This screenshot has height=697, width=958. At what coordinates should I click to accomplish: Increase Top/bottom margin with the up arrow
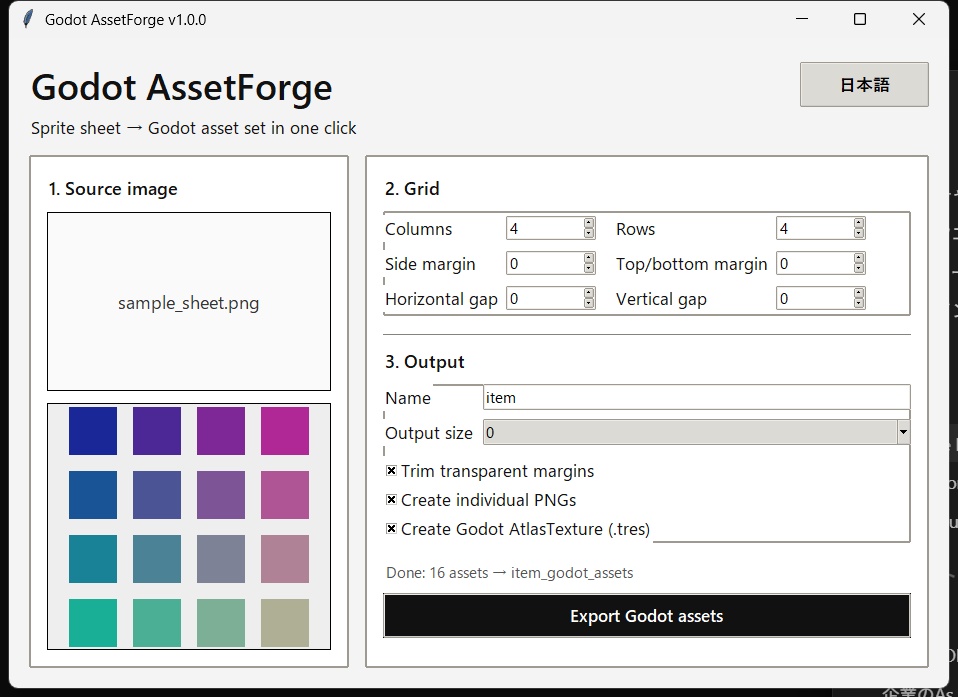(859, 258)
